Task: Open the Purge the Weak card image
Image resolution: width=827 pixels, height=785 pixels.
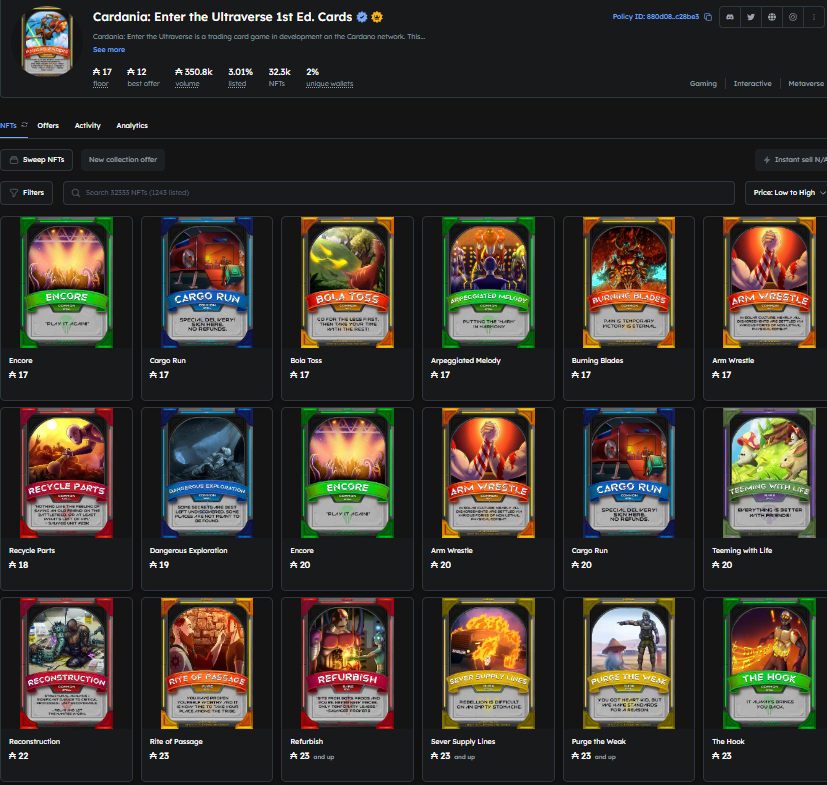Action: tap(629, 663)
